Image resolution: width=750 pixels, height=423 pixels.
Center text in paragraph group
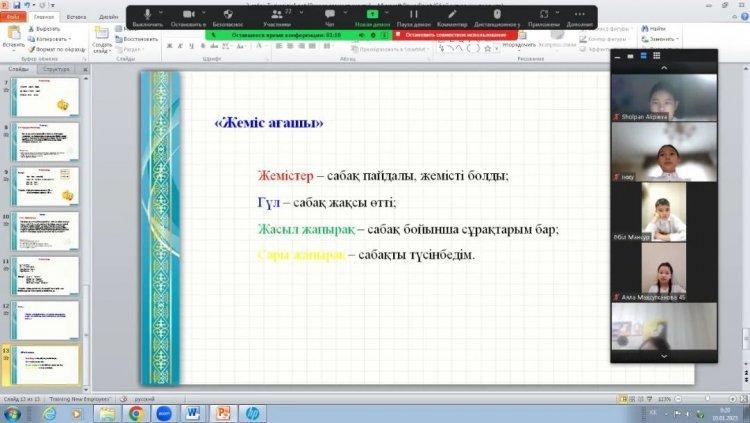pos(290,46)
